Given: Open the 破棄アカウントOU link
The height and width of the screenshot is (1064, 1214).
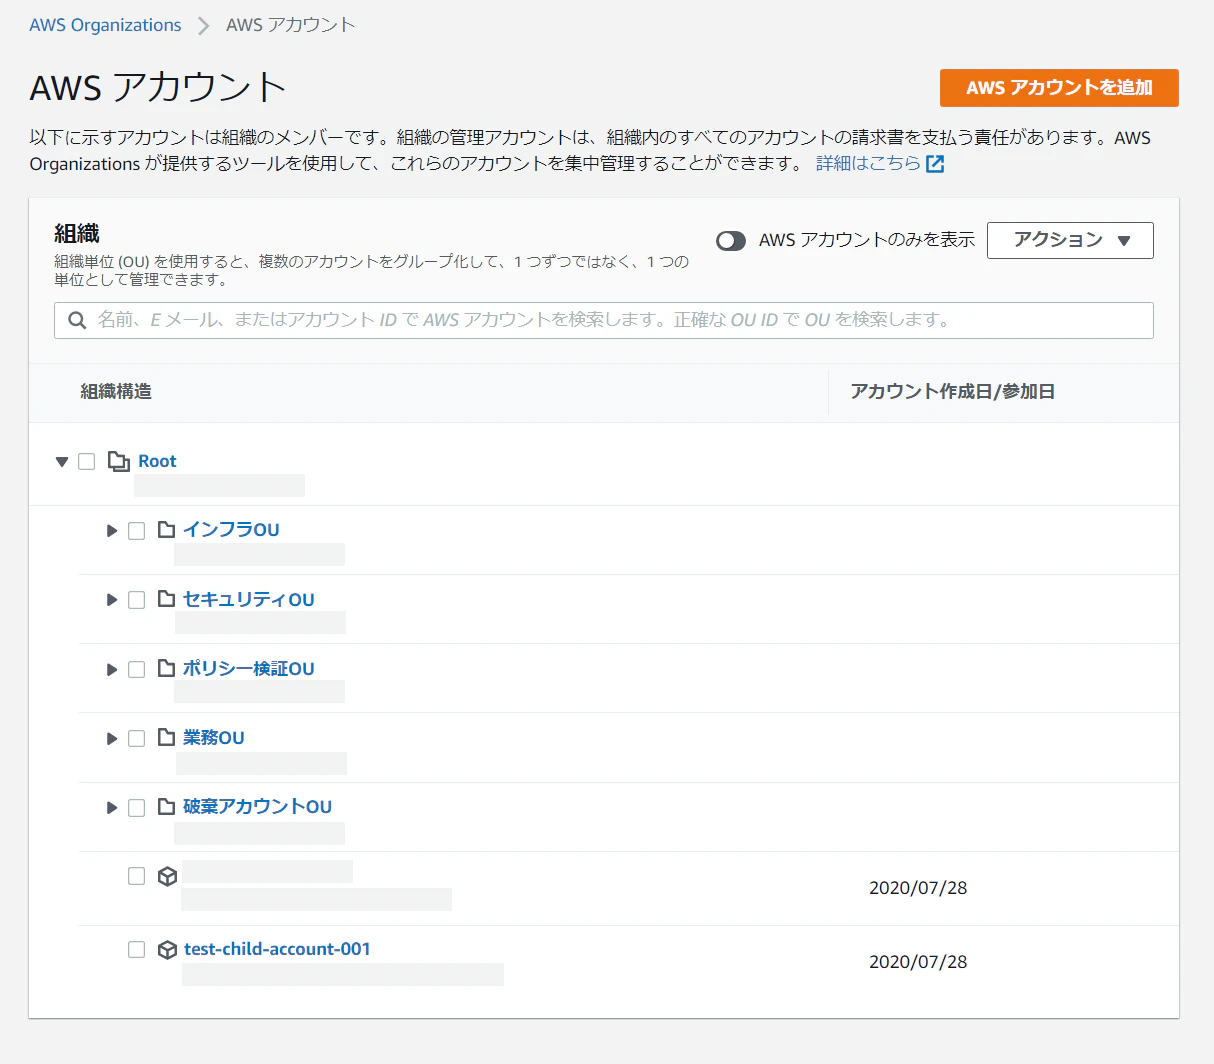Looking at the screenshot, I should pos(258,806).
